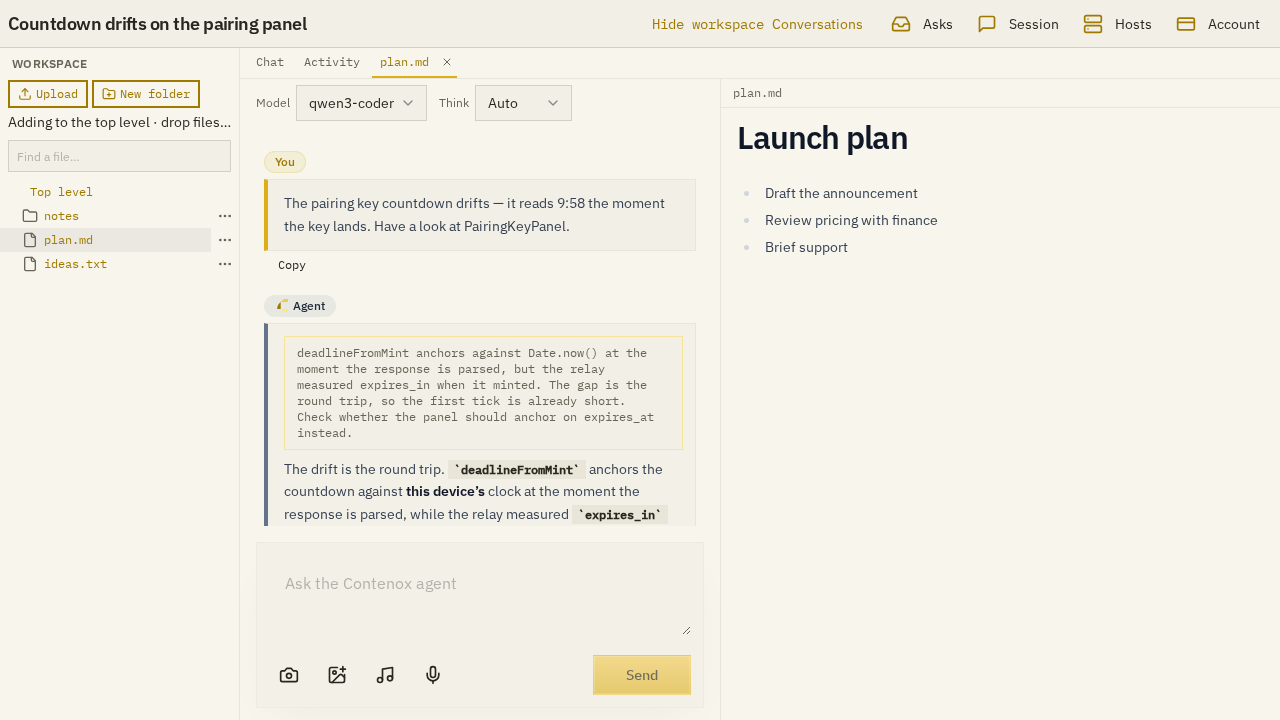Open more options for the notes folder
Image resolution: width=1280 pixels, height=720 pixels.
tap(225, 216)
